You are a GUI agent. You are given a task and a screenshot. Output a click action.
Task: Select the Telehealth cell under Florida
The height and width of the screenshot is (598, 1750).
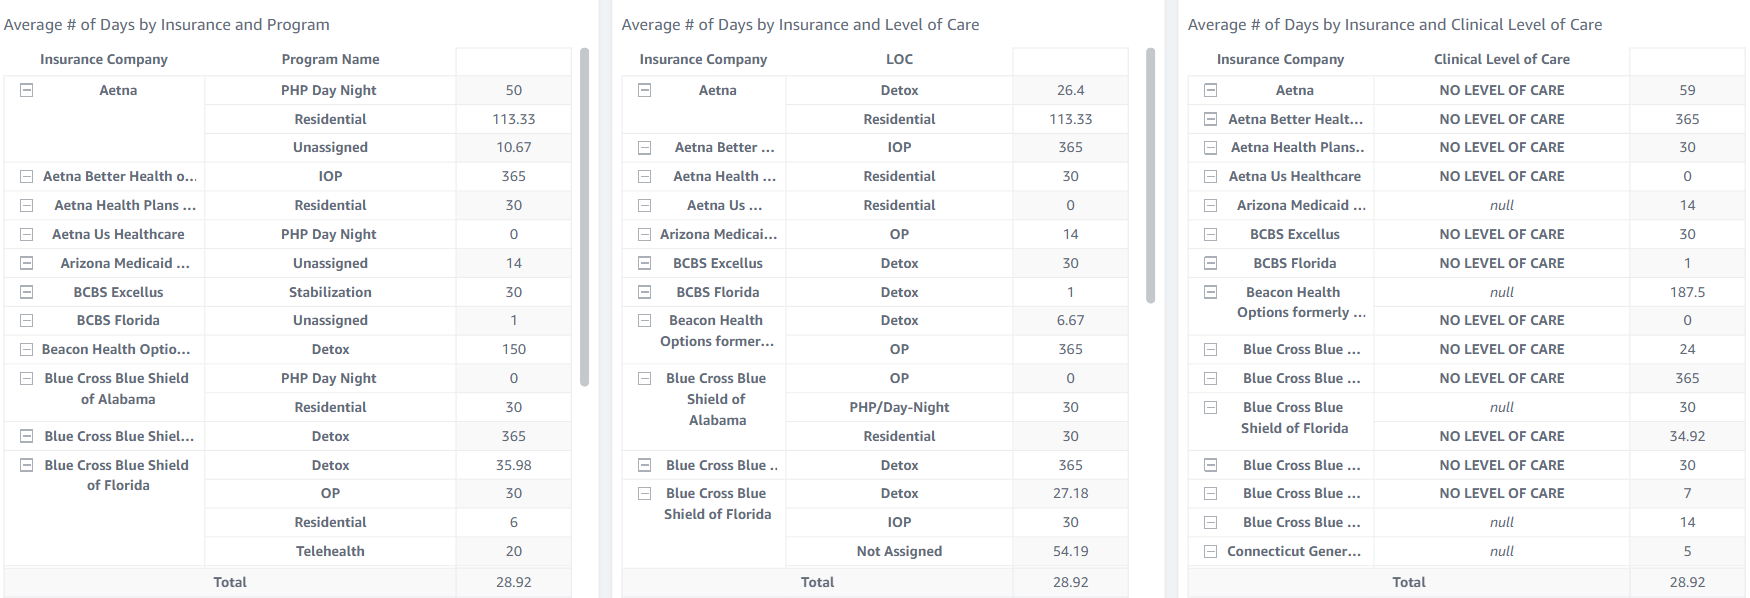click(330, 551)
